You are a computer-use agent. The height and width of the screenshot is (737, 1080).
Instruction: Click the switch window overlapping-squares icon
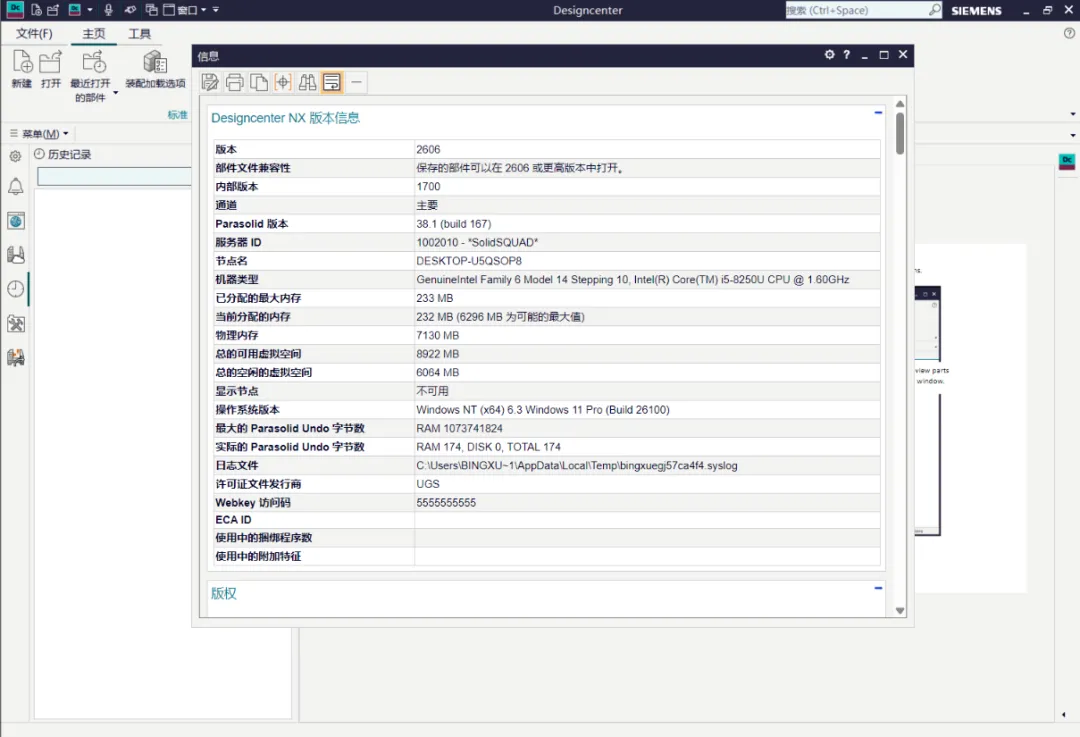(x=152, y=10)
